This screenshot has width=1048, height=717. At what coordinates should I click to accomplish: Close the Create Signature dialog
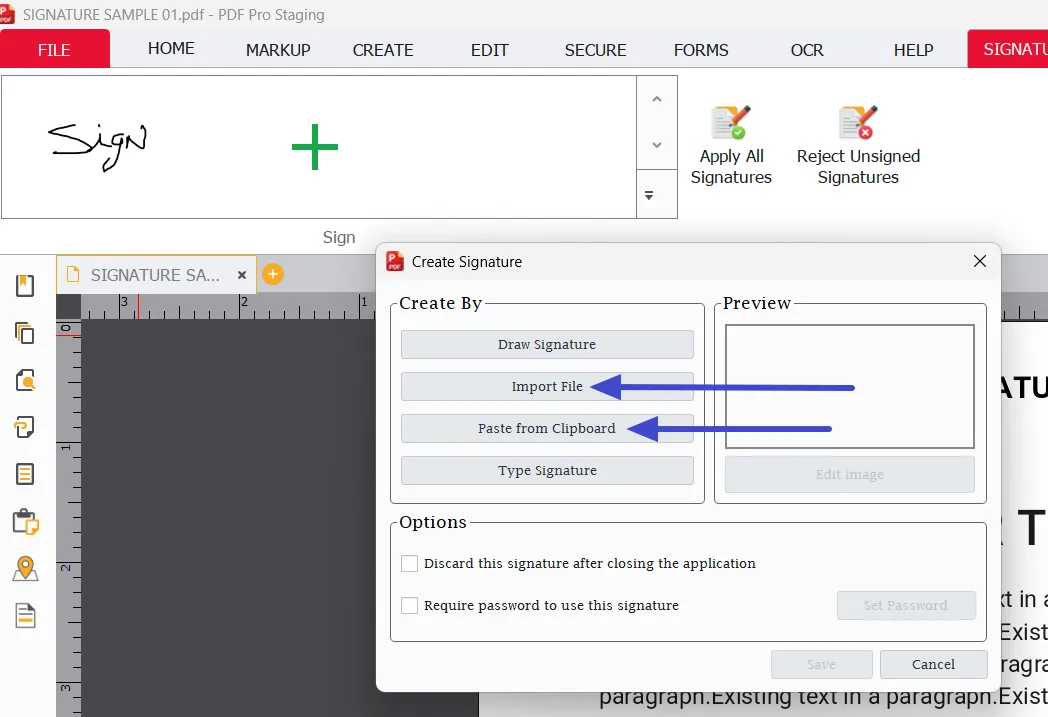coord(980,261)
